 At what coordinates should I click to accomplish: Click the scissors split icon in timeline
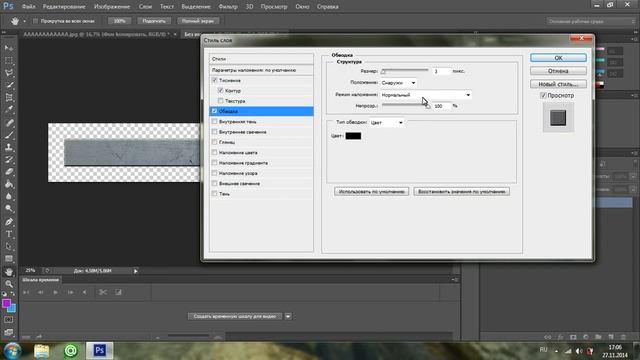pos(103,292)
